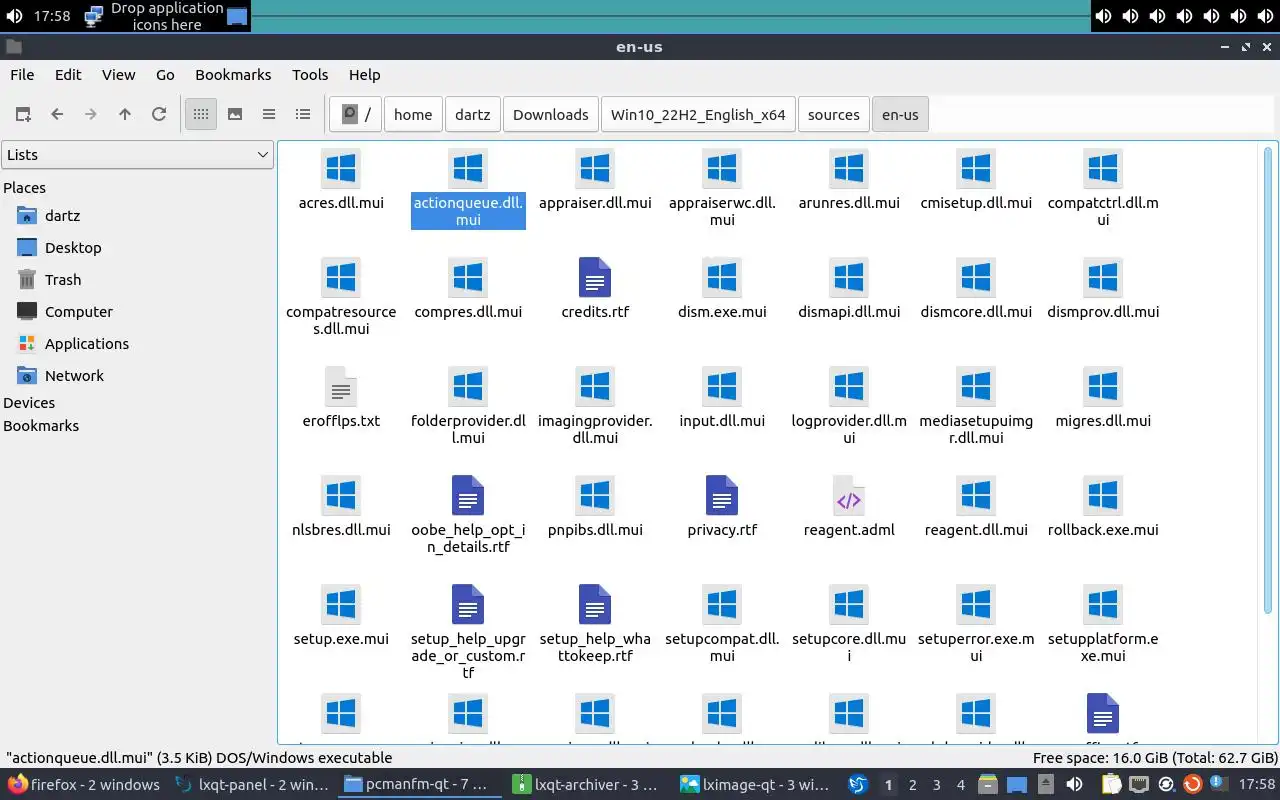The height and width of the screenshot is (800, 1280).
Task: Open a new tab with the toolbar icon
Action: click(23, 114)
